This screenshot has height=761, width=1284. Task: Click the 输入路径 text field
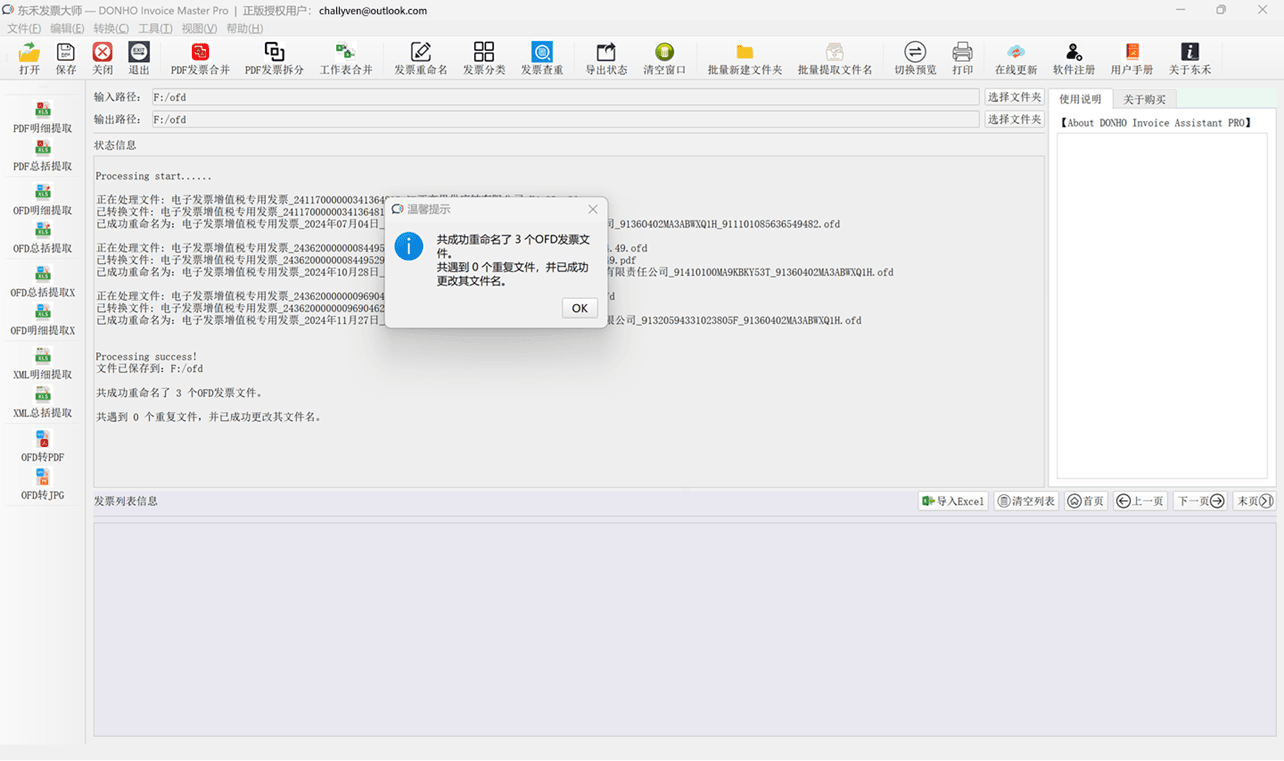pyautogui.click(x=564, y=97)
